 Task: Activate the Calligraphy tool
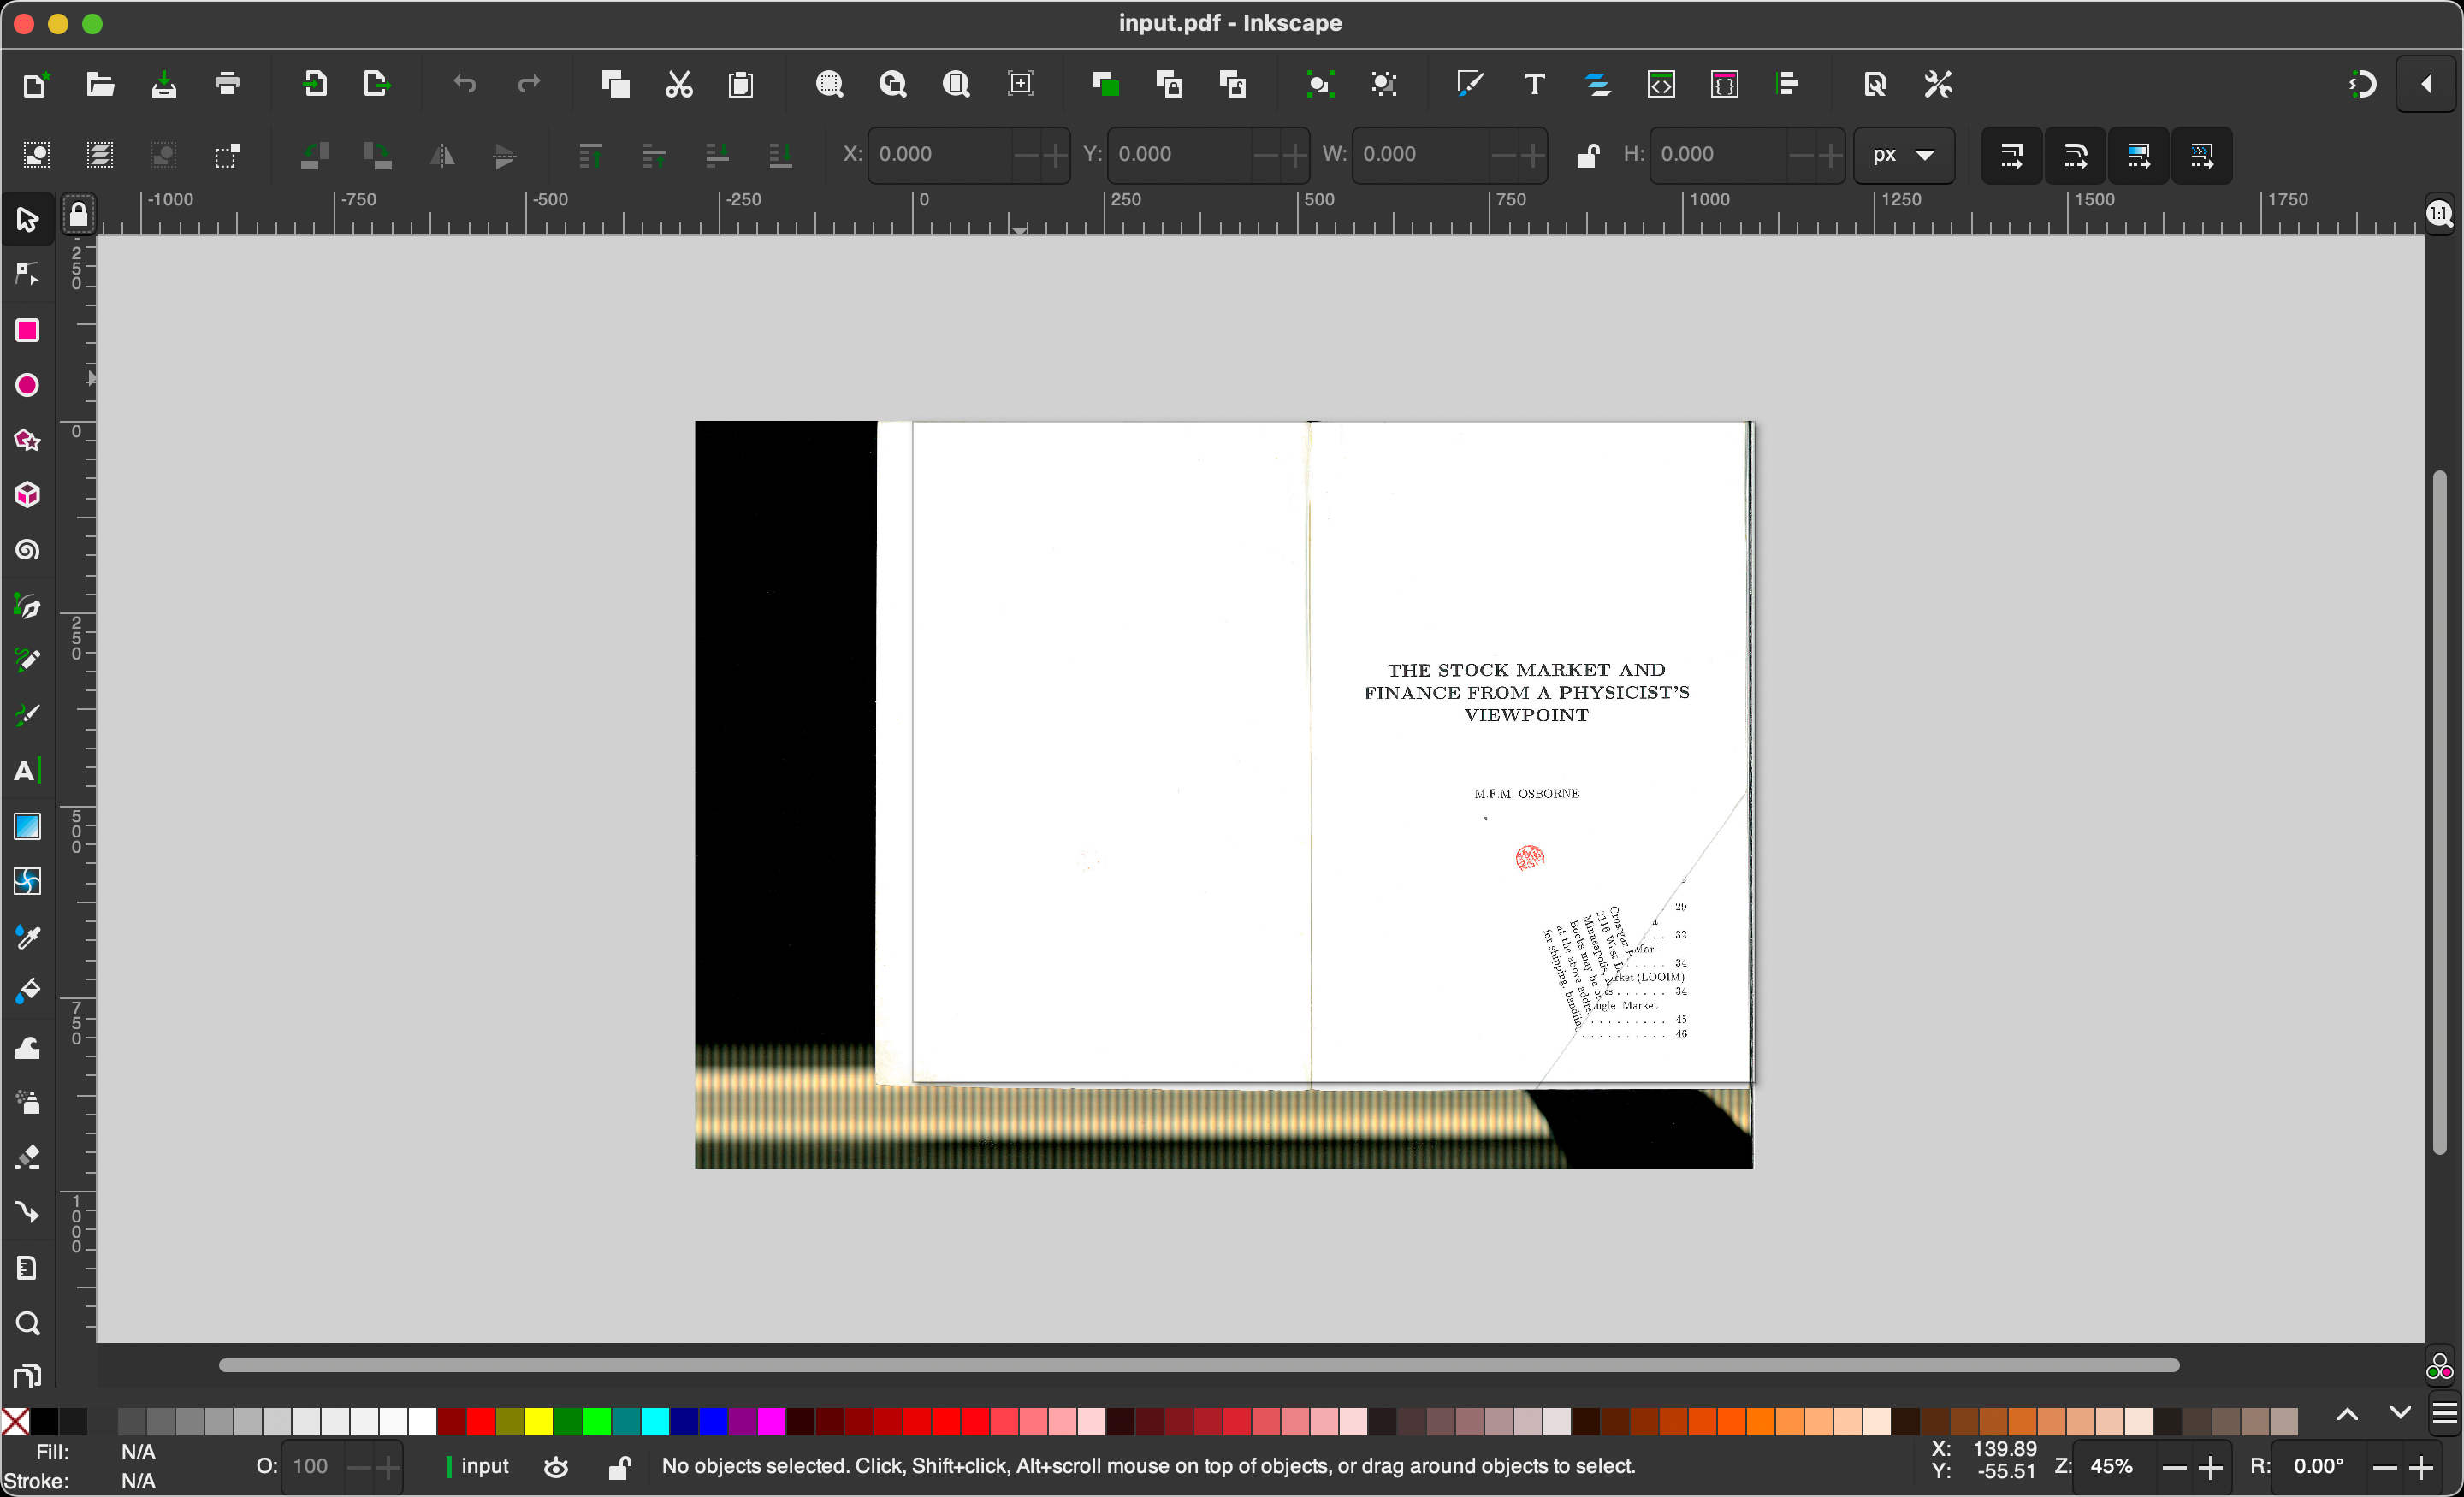click(x=27, y=714)
